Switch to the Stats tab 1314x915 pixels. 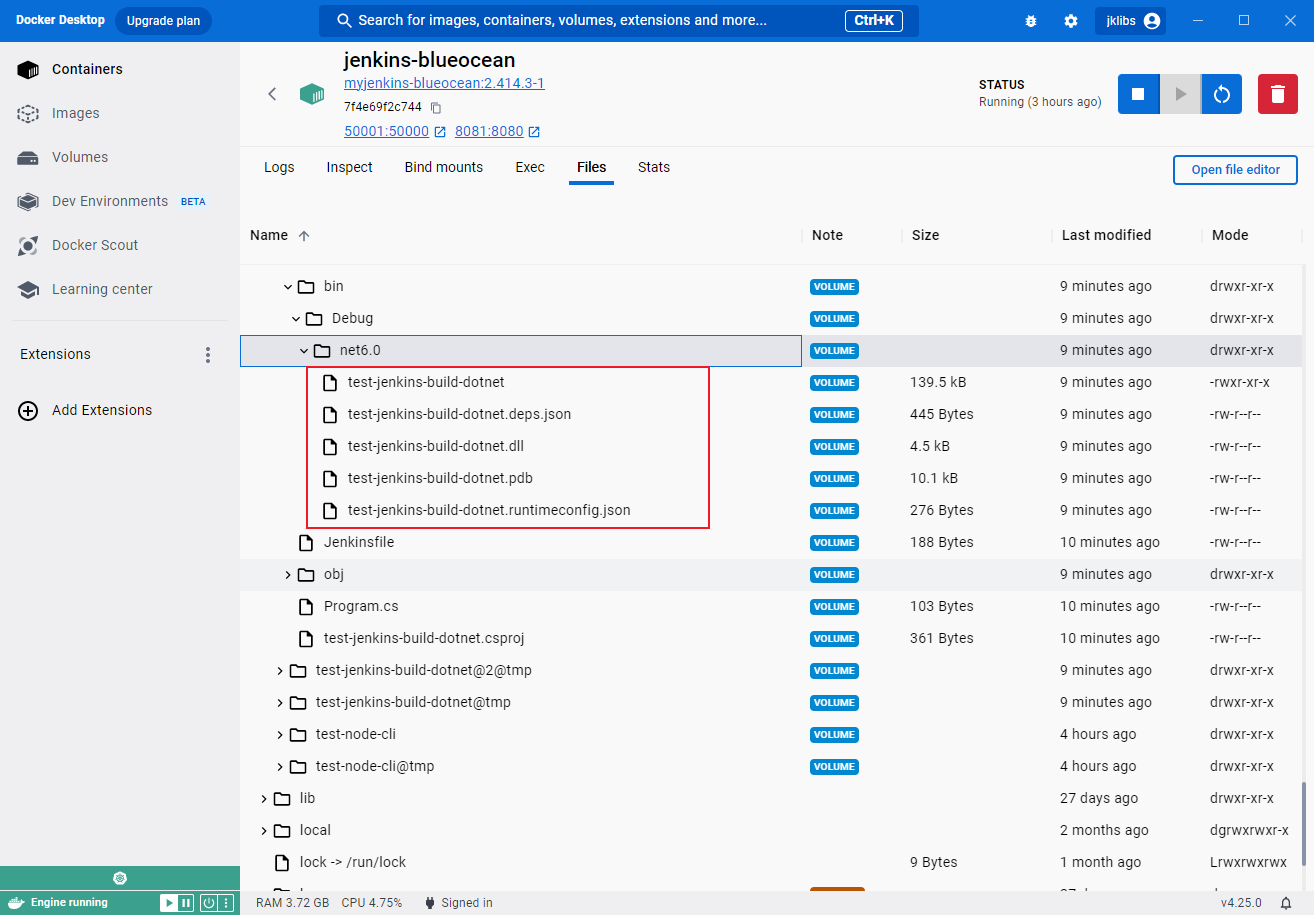[x=654, y=167]
